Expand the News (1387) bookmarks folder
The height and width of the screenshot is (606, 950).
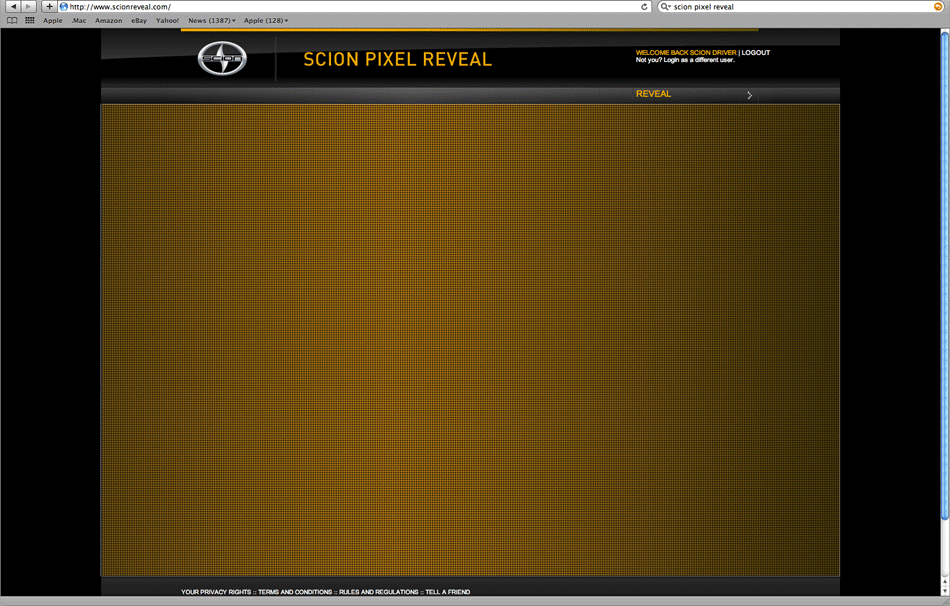click(211, 20)
